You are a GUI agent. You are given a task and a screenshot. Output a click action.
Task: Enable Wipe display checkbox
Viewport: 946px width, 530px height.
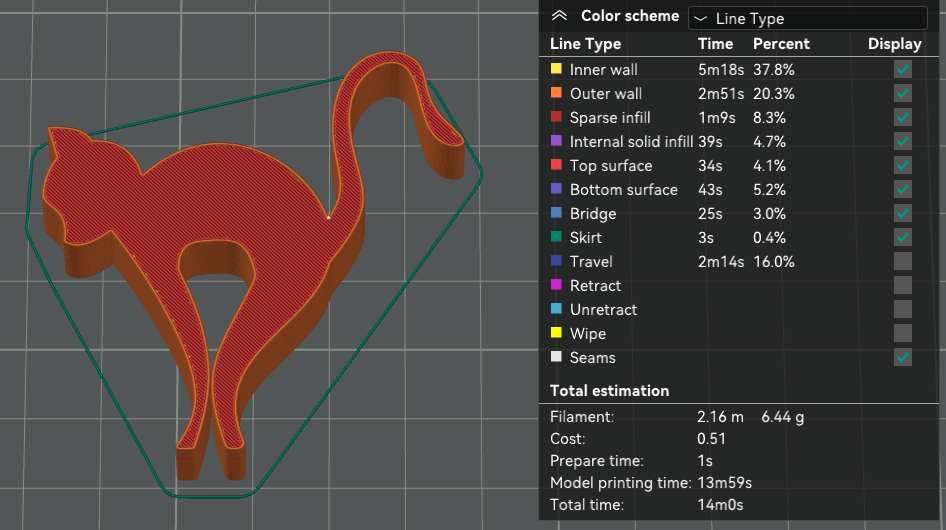pyautogui.click(x=903, y=333)
